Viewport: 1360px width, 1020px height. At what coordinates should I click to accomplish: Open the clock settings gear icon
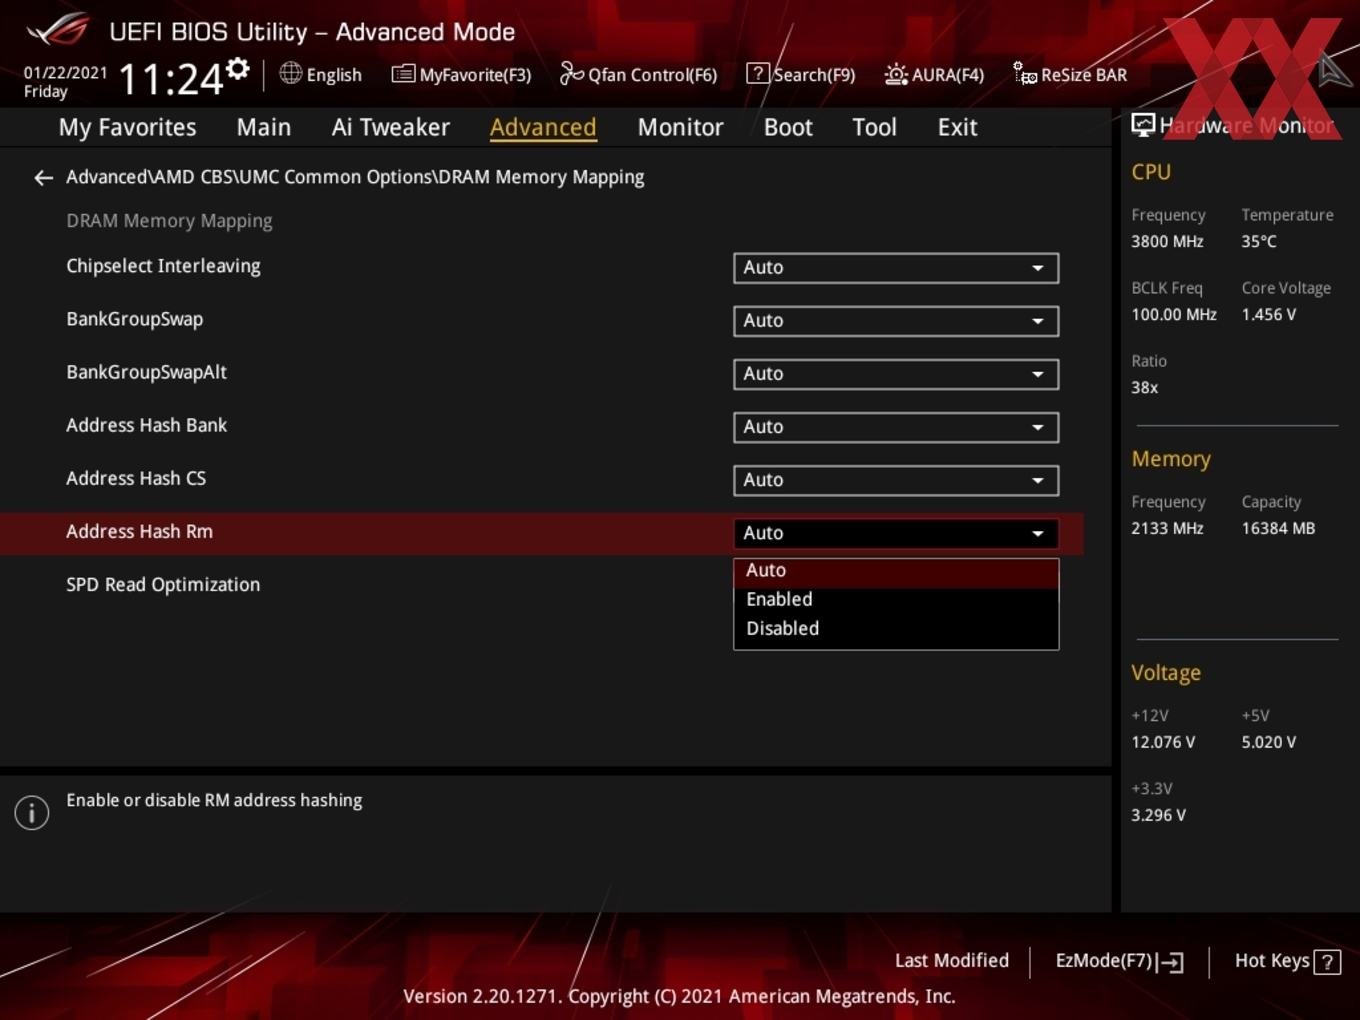(x=237, y=69)
